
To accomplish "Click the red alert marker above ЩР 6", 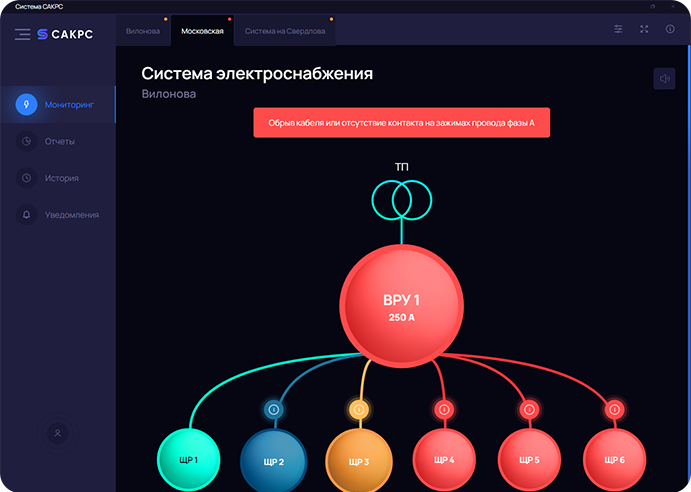I will tap(614, 409).
